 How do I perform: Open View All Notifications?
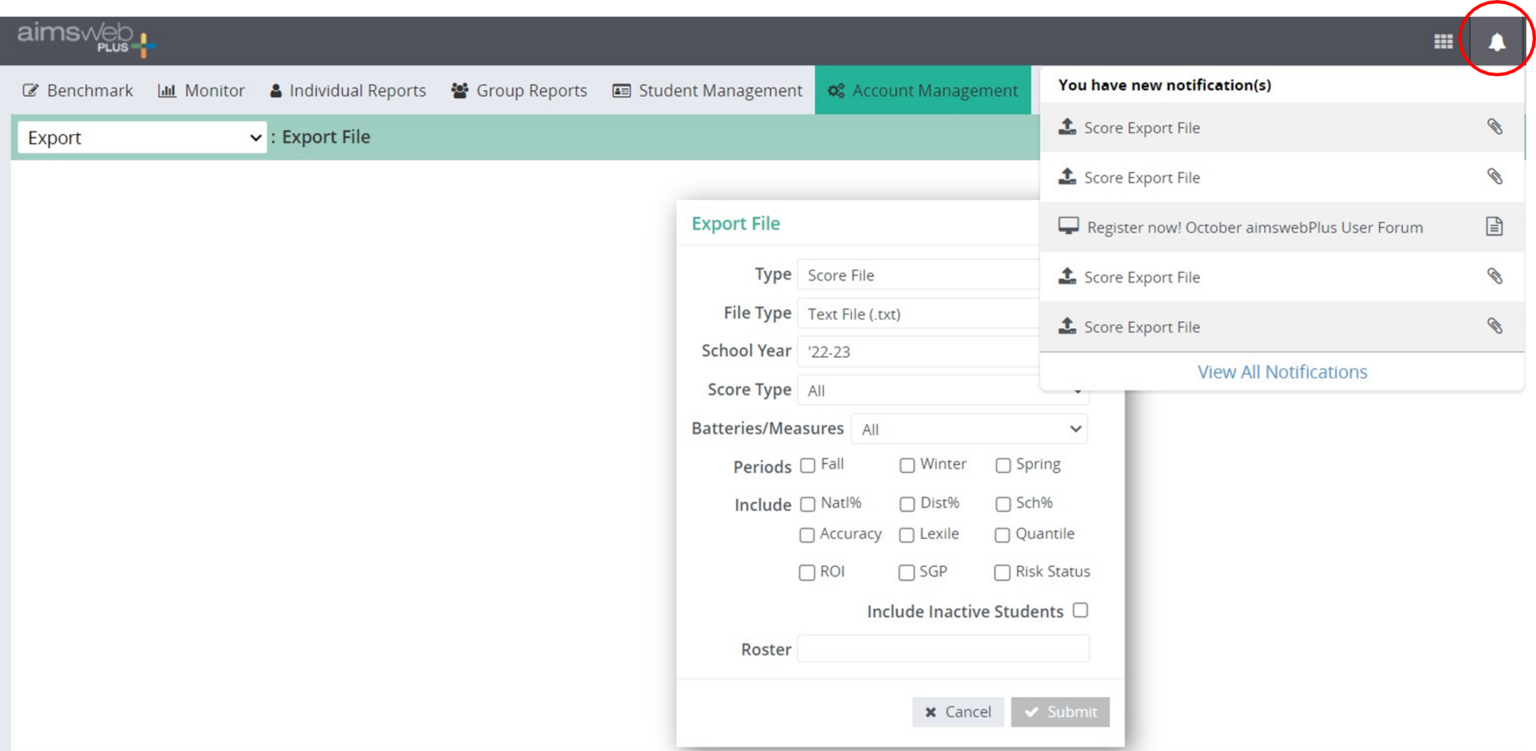click(1282, 371)
